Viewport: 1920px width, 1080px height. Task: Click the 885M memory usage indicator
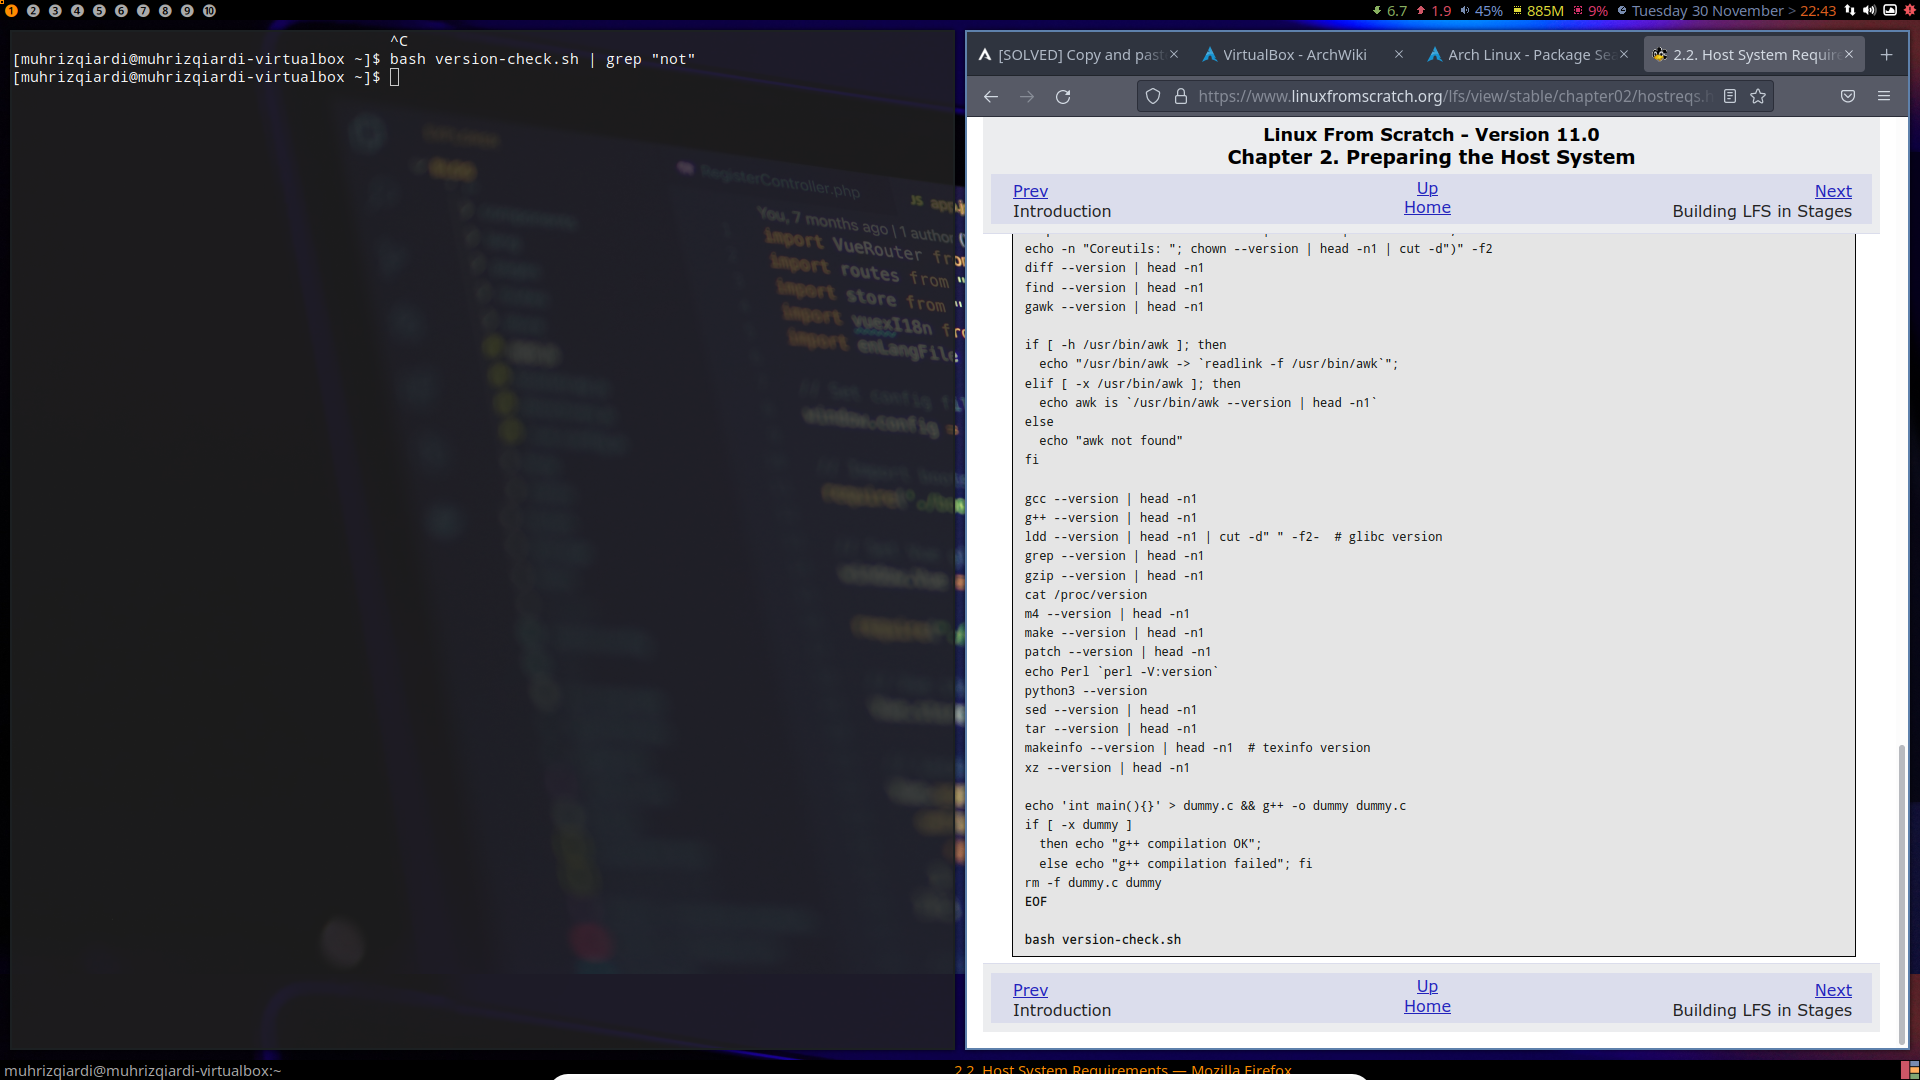[1538, 11]
